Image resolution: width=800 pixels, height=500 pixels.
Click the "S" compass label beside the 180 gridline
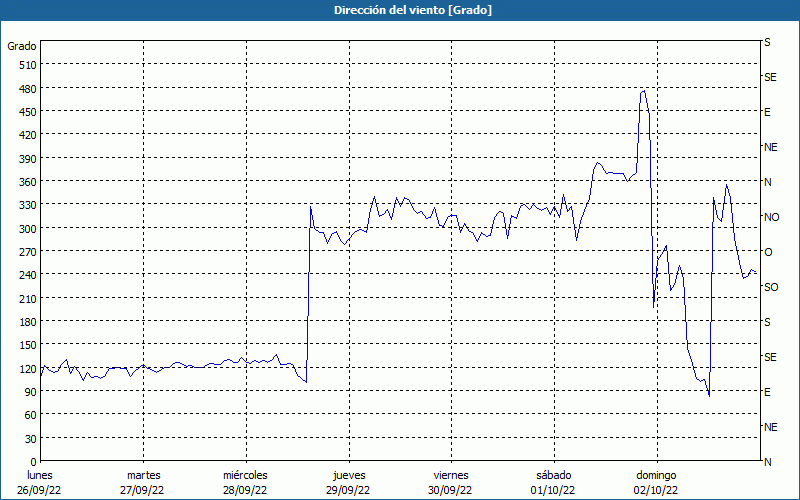[x=767, y=322]
